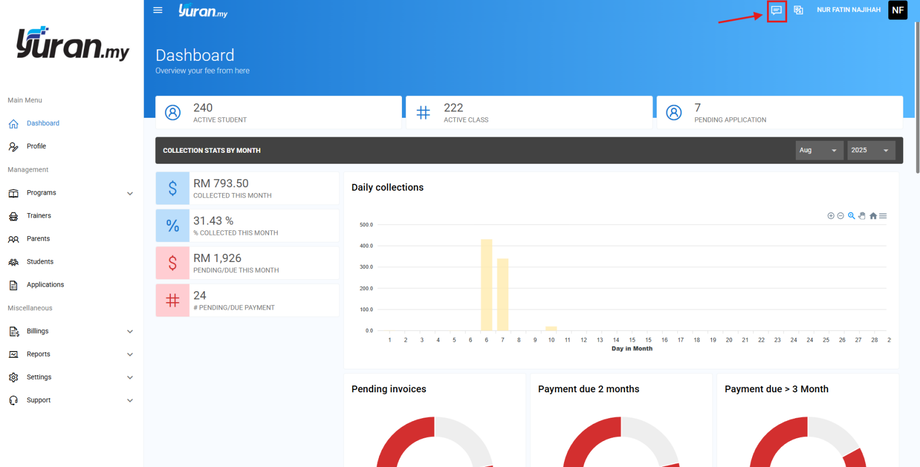Click the page vertical scrollbar
Screen dimensions: 920x467
tap(917, 94)
